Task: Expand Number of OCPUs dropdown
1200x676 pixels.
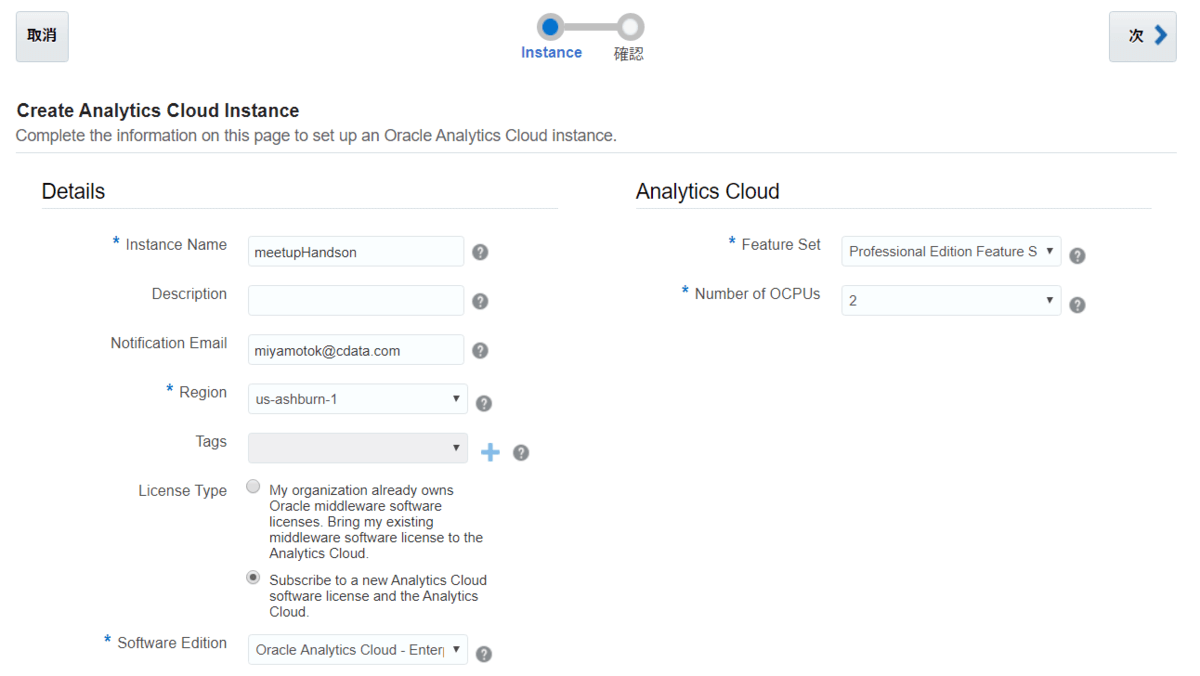Action: [950, 300]
